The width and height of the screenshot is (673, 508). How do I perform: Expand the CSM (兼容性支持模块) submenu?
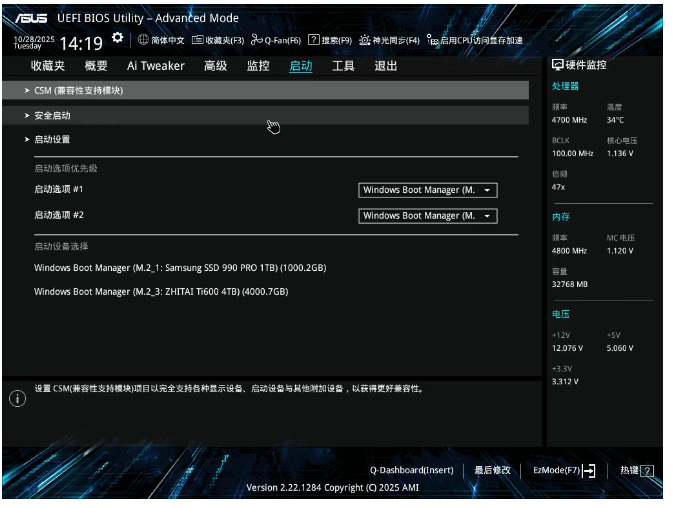tap(78, 91)
